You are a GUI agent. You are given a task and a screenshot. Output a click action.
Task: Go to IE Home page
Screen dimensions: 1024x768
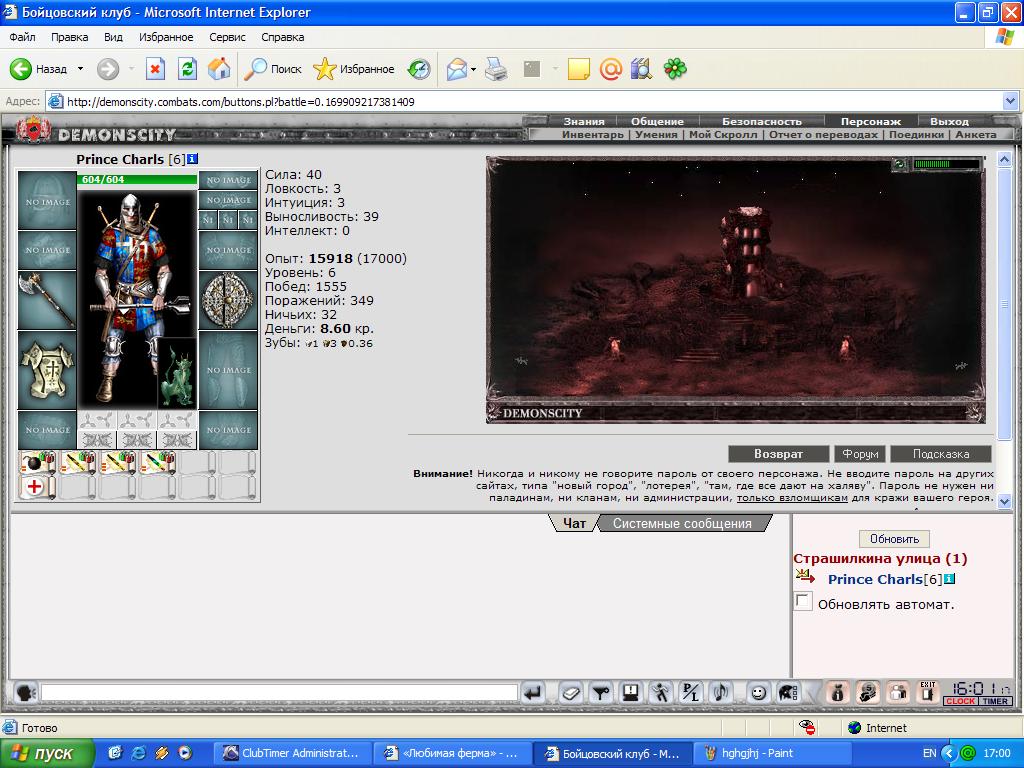pos(219,69)
